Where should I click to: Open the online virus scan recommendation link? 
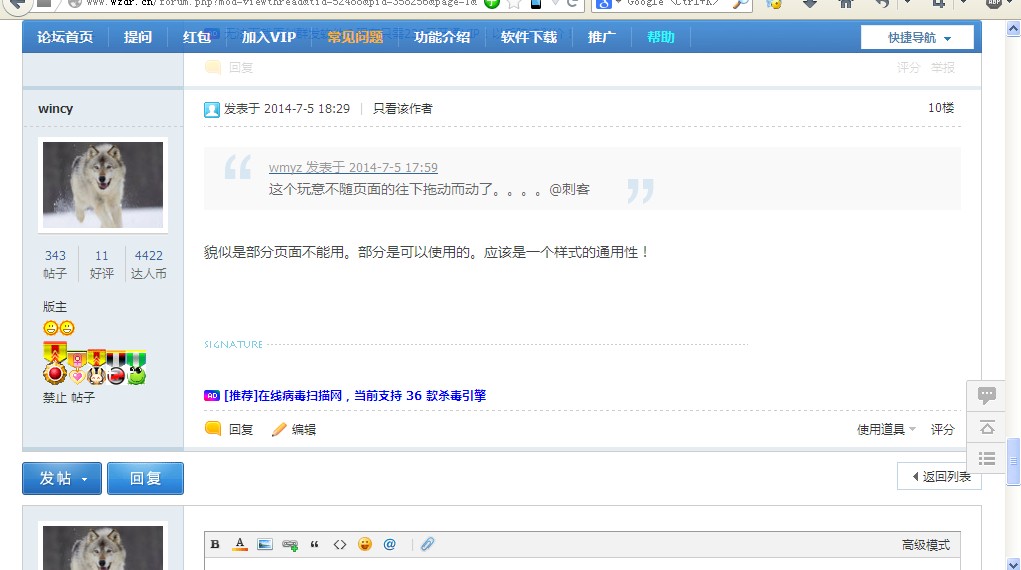pyautogui.click(x=355, y=395)
